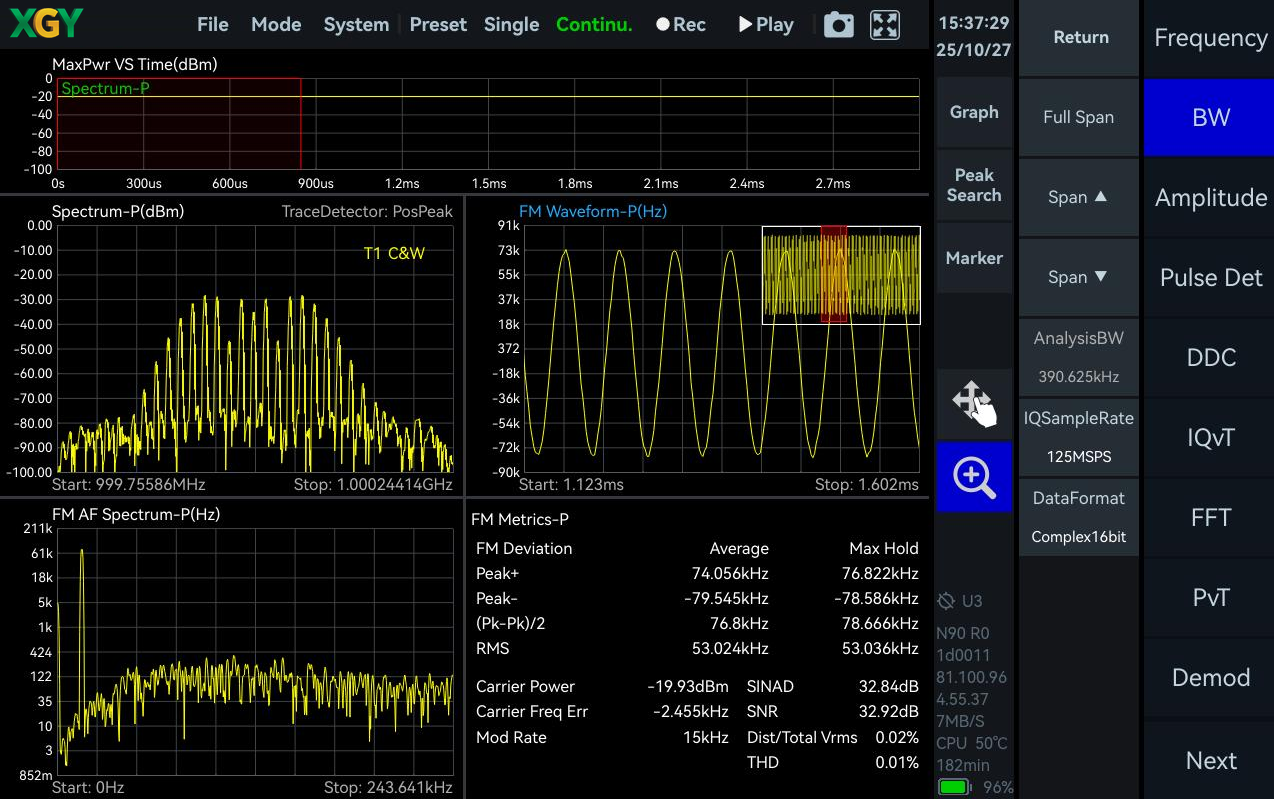This screenshot has width=1274, height=799.
Task: Play back recorded data
Action: pyautogui.click(x=766, y=25)
